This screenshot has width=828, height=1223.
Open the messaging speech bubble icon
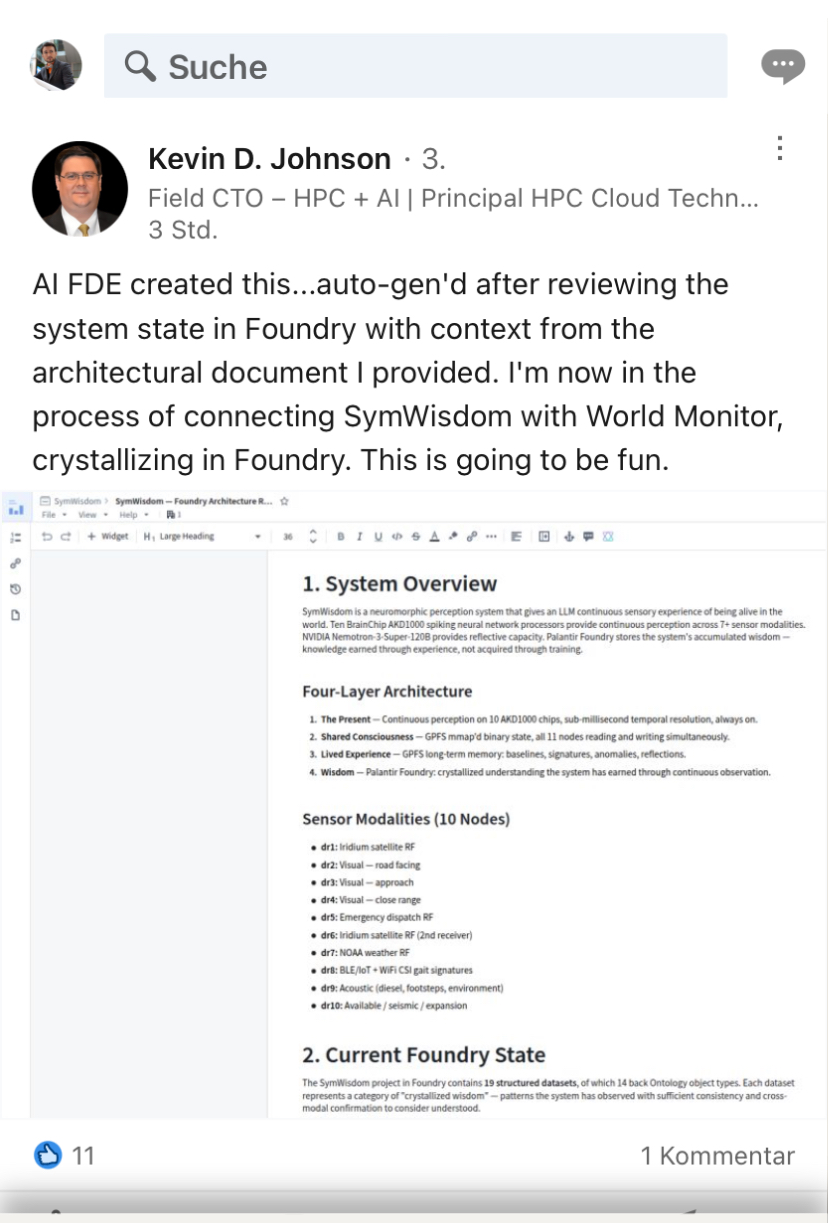[x=782, y=67]
